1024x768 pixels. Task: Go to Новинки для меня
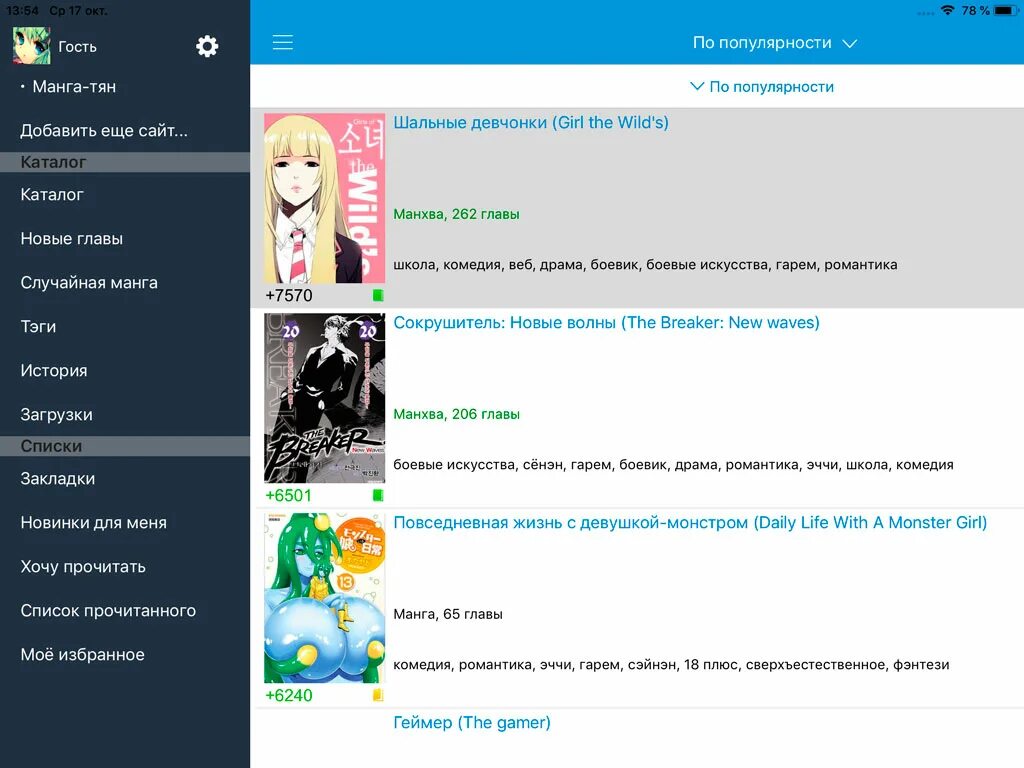point(93,522)
